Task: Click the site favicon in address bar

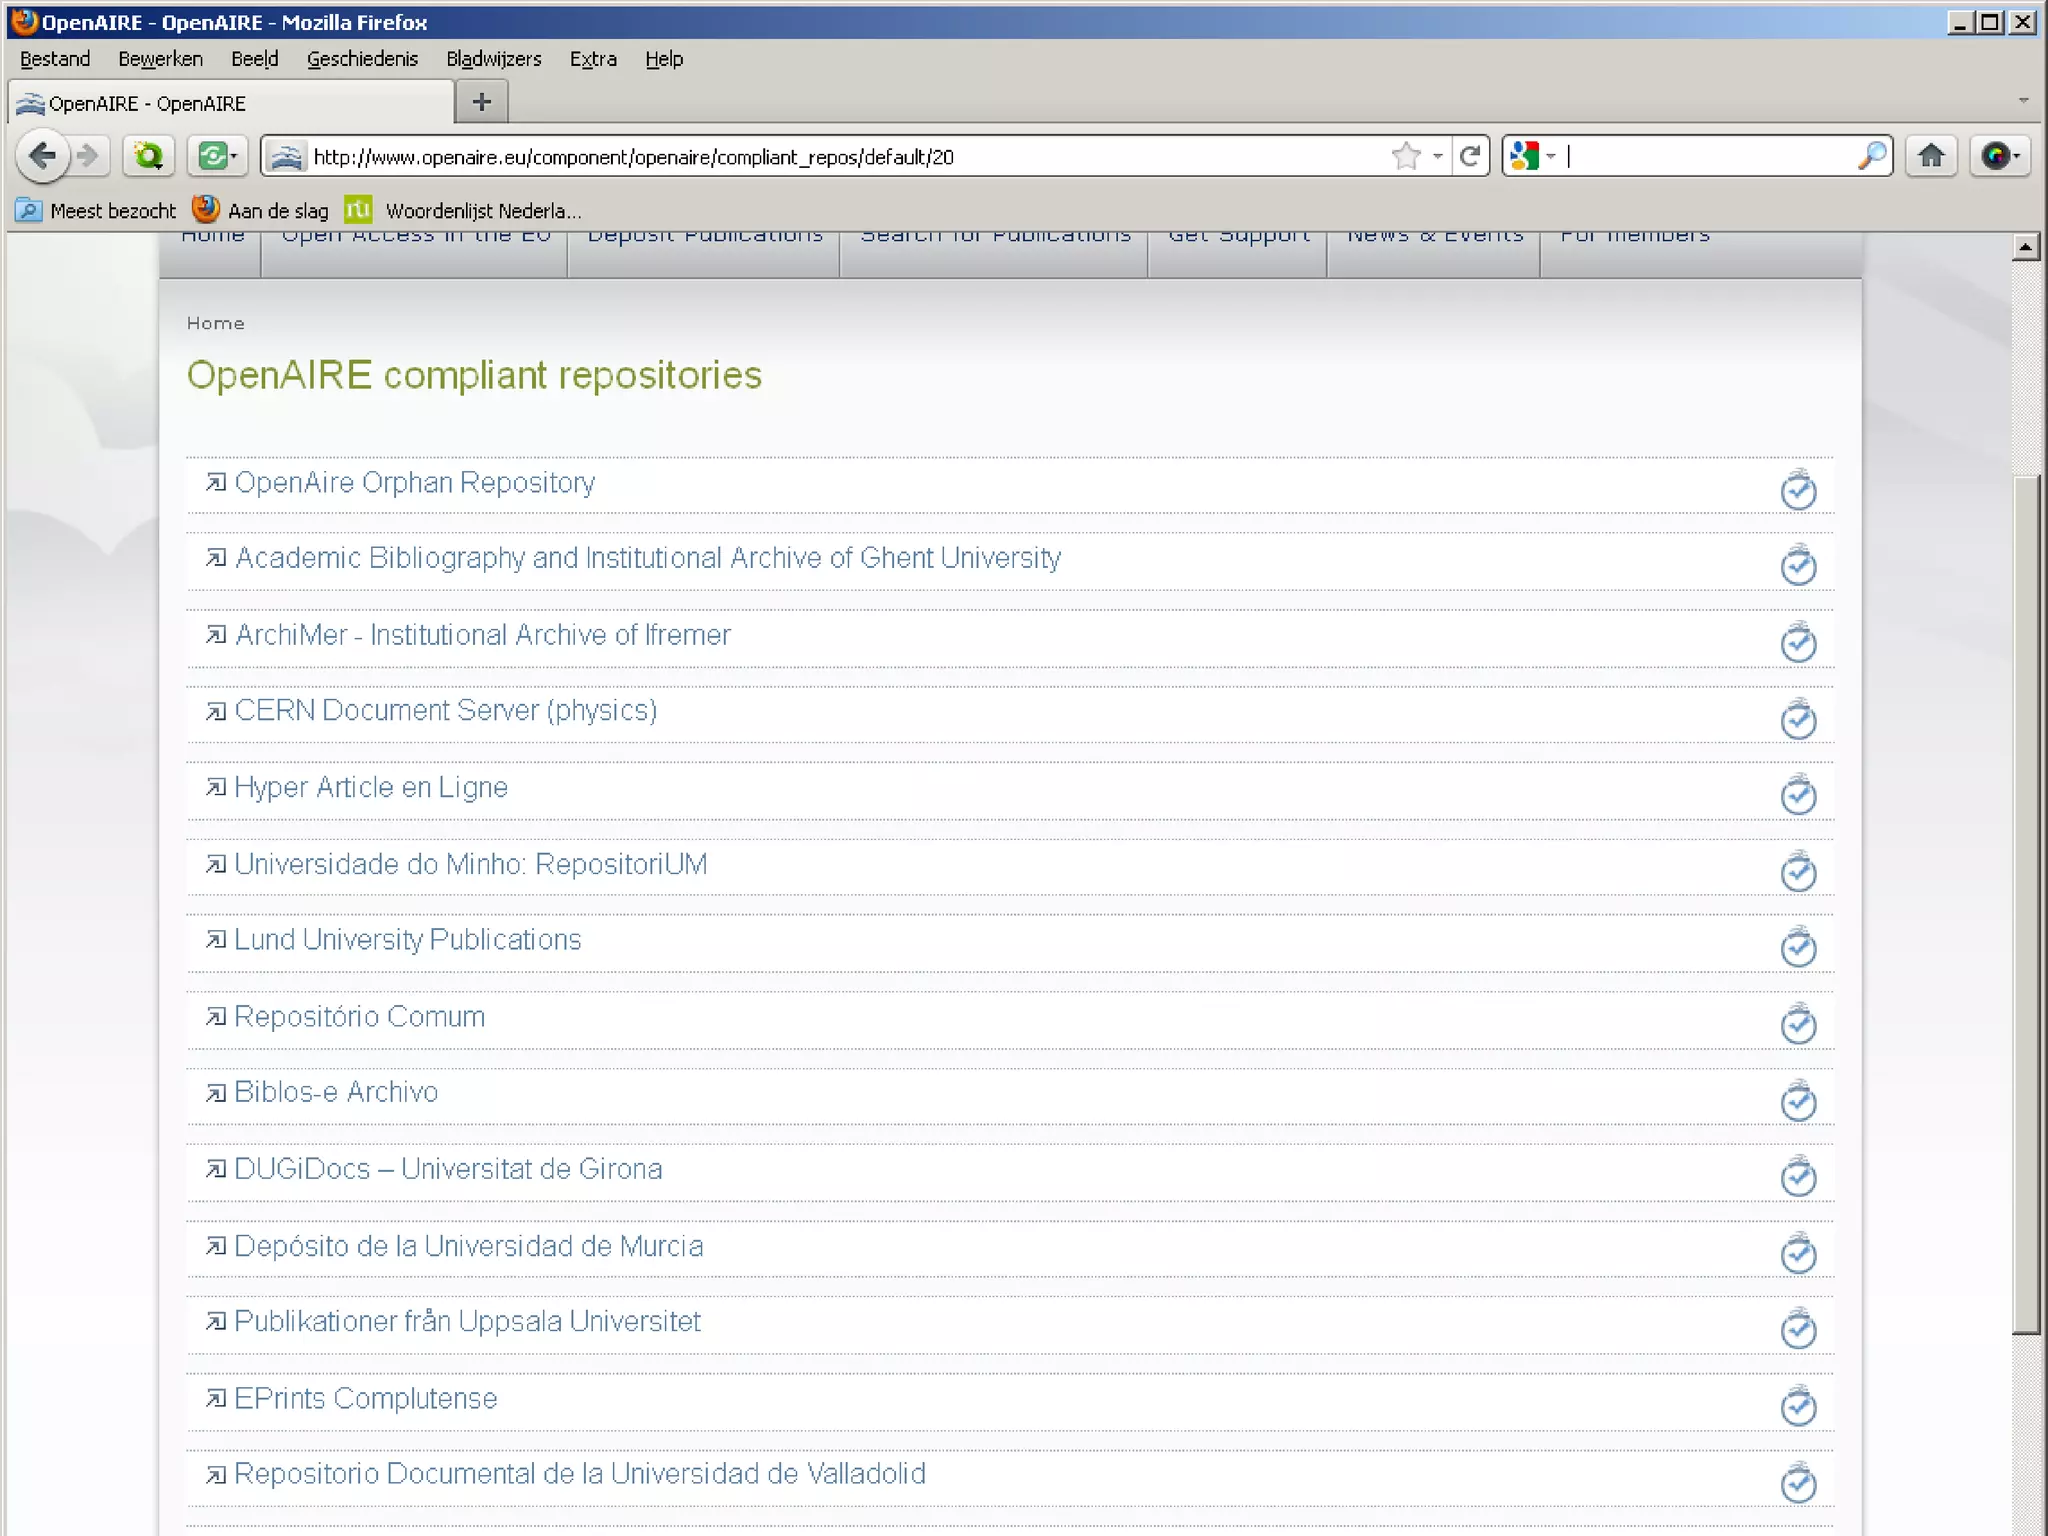Action: click(x=287, y=156)
